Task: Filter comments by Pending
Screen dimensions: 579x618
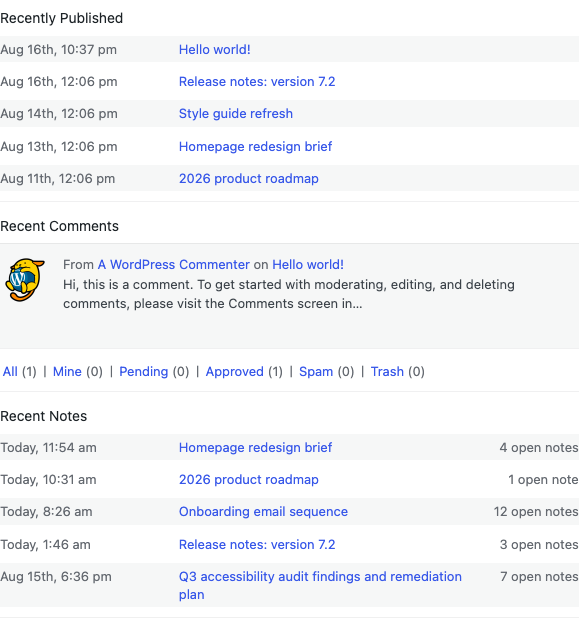Action: point(143,372)
